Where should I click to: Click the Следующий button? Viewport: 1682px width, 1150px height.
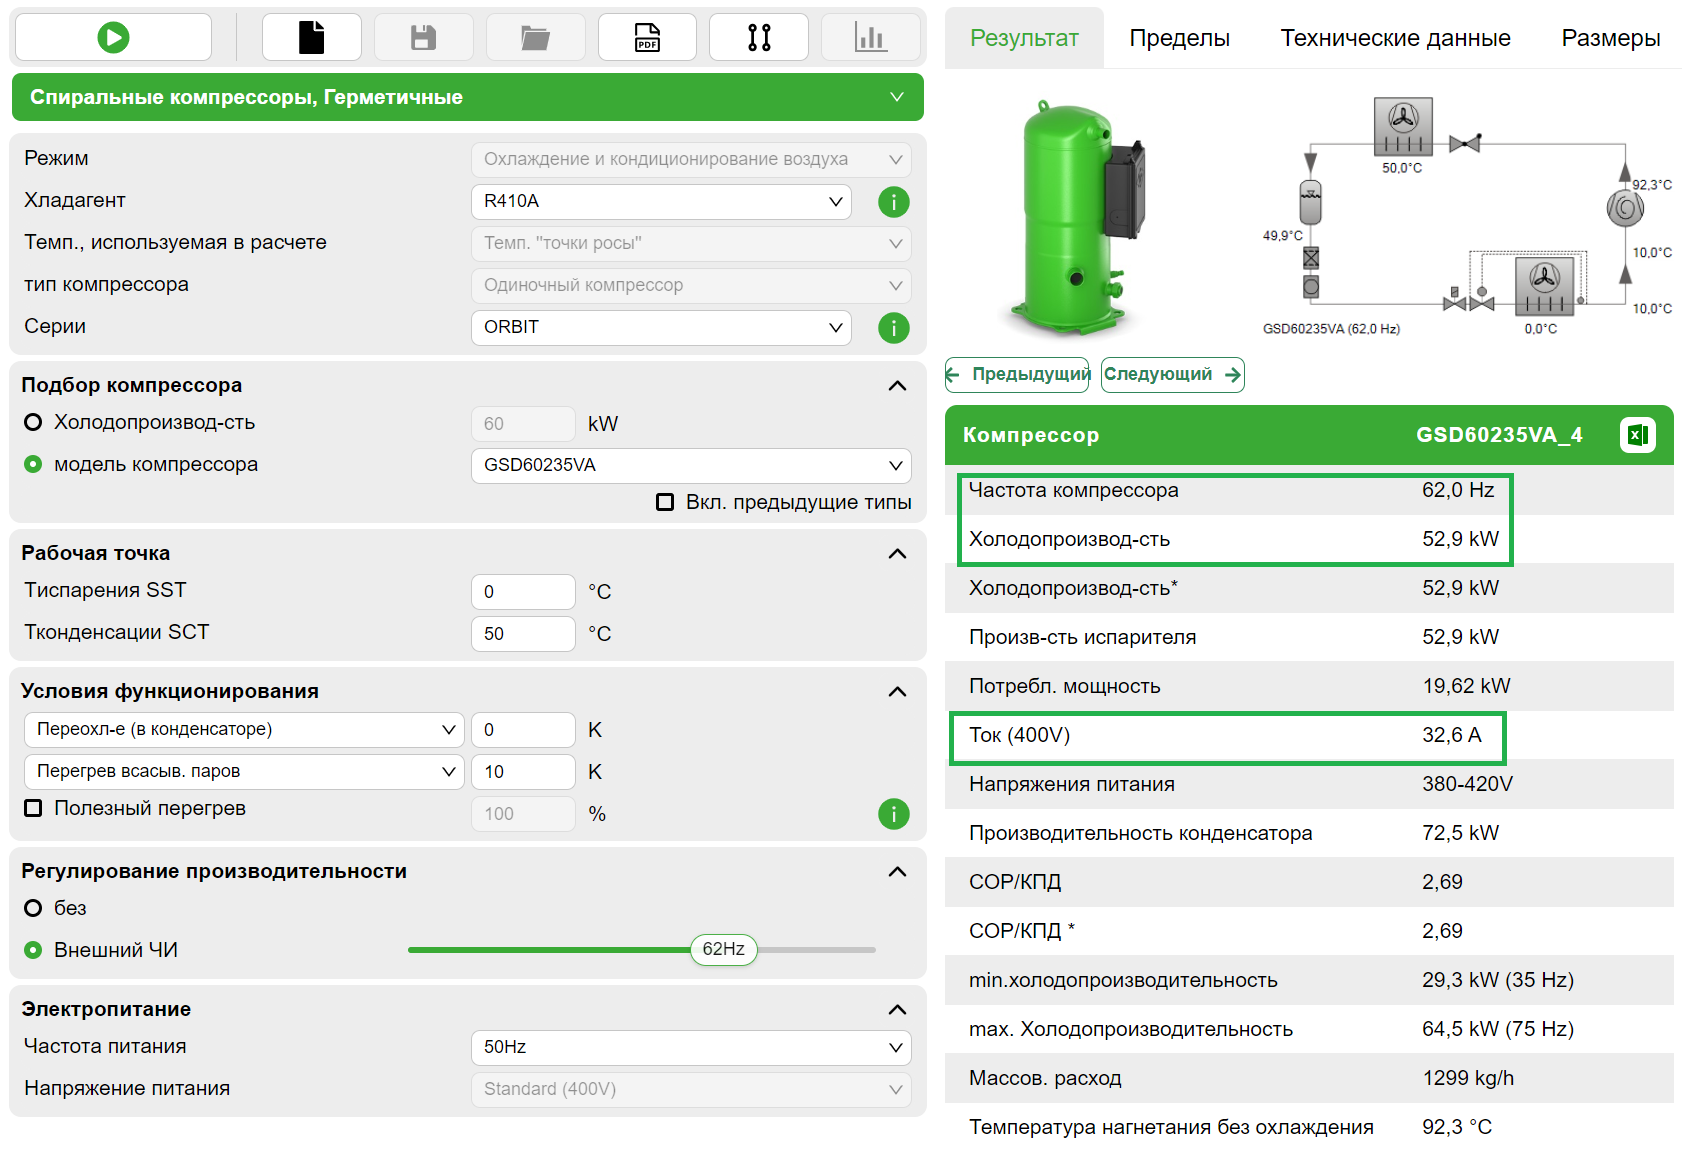(x=1172, y=374)
